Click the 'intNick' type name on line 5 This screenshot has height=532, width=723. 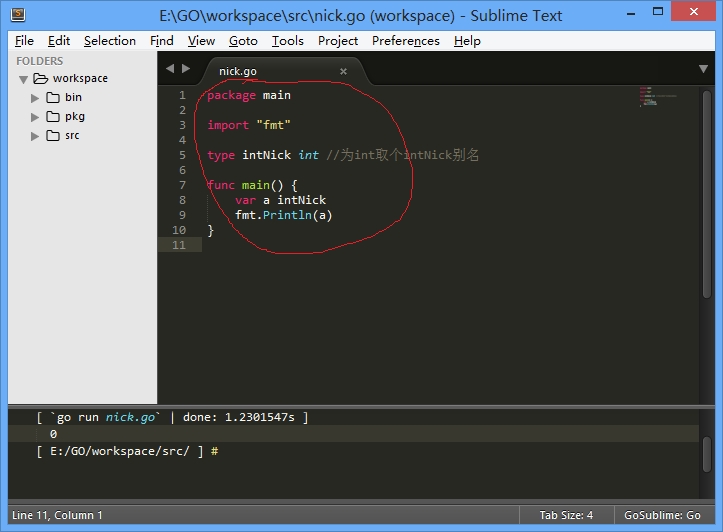[x=267, y=155]
